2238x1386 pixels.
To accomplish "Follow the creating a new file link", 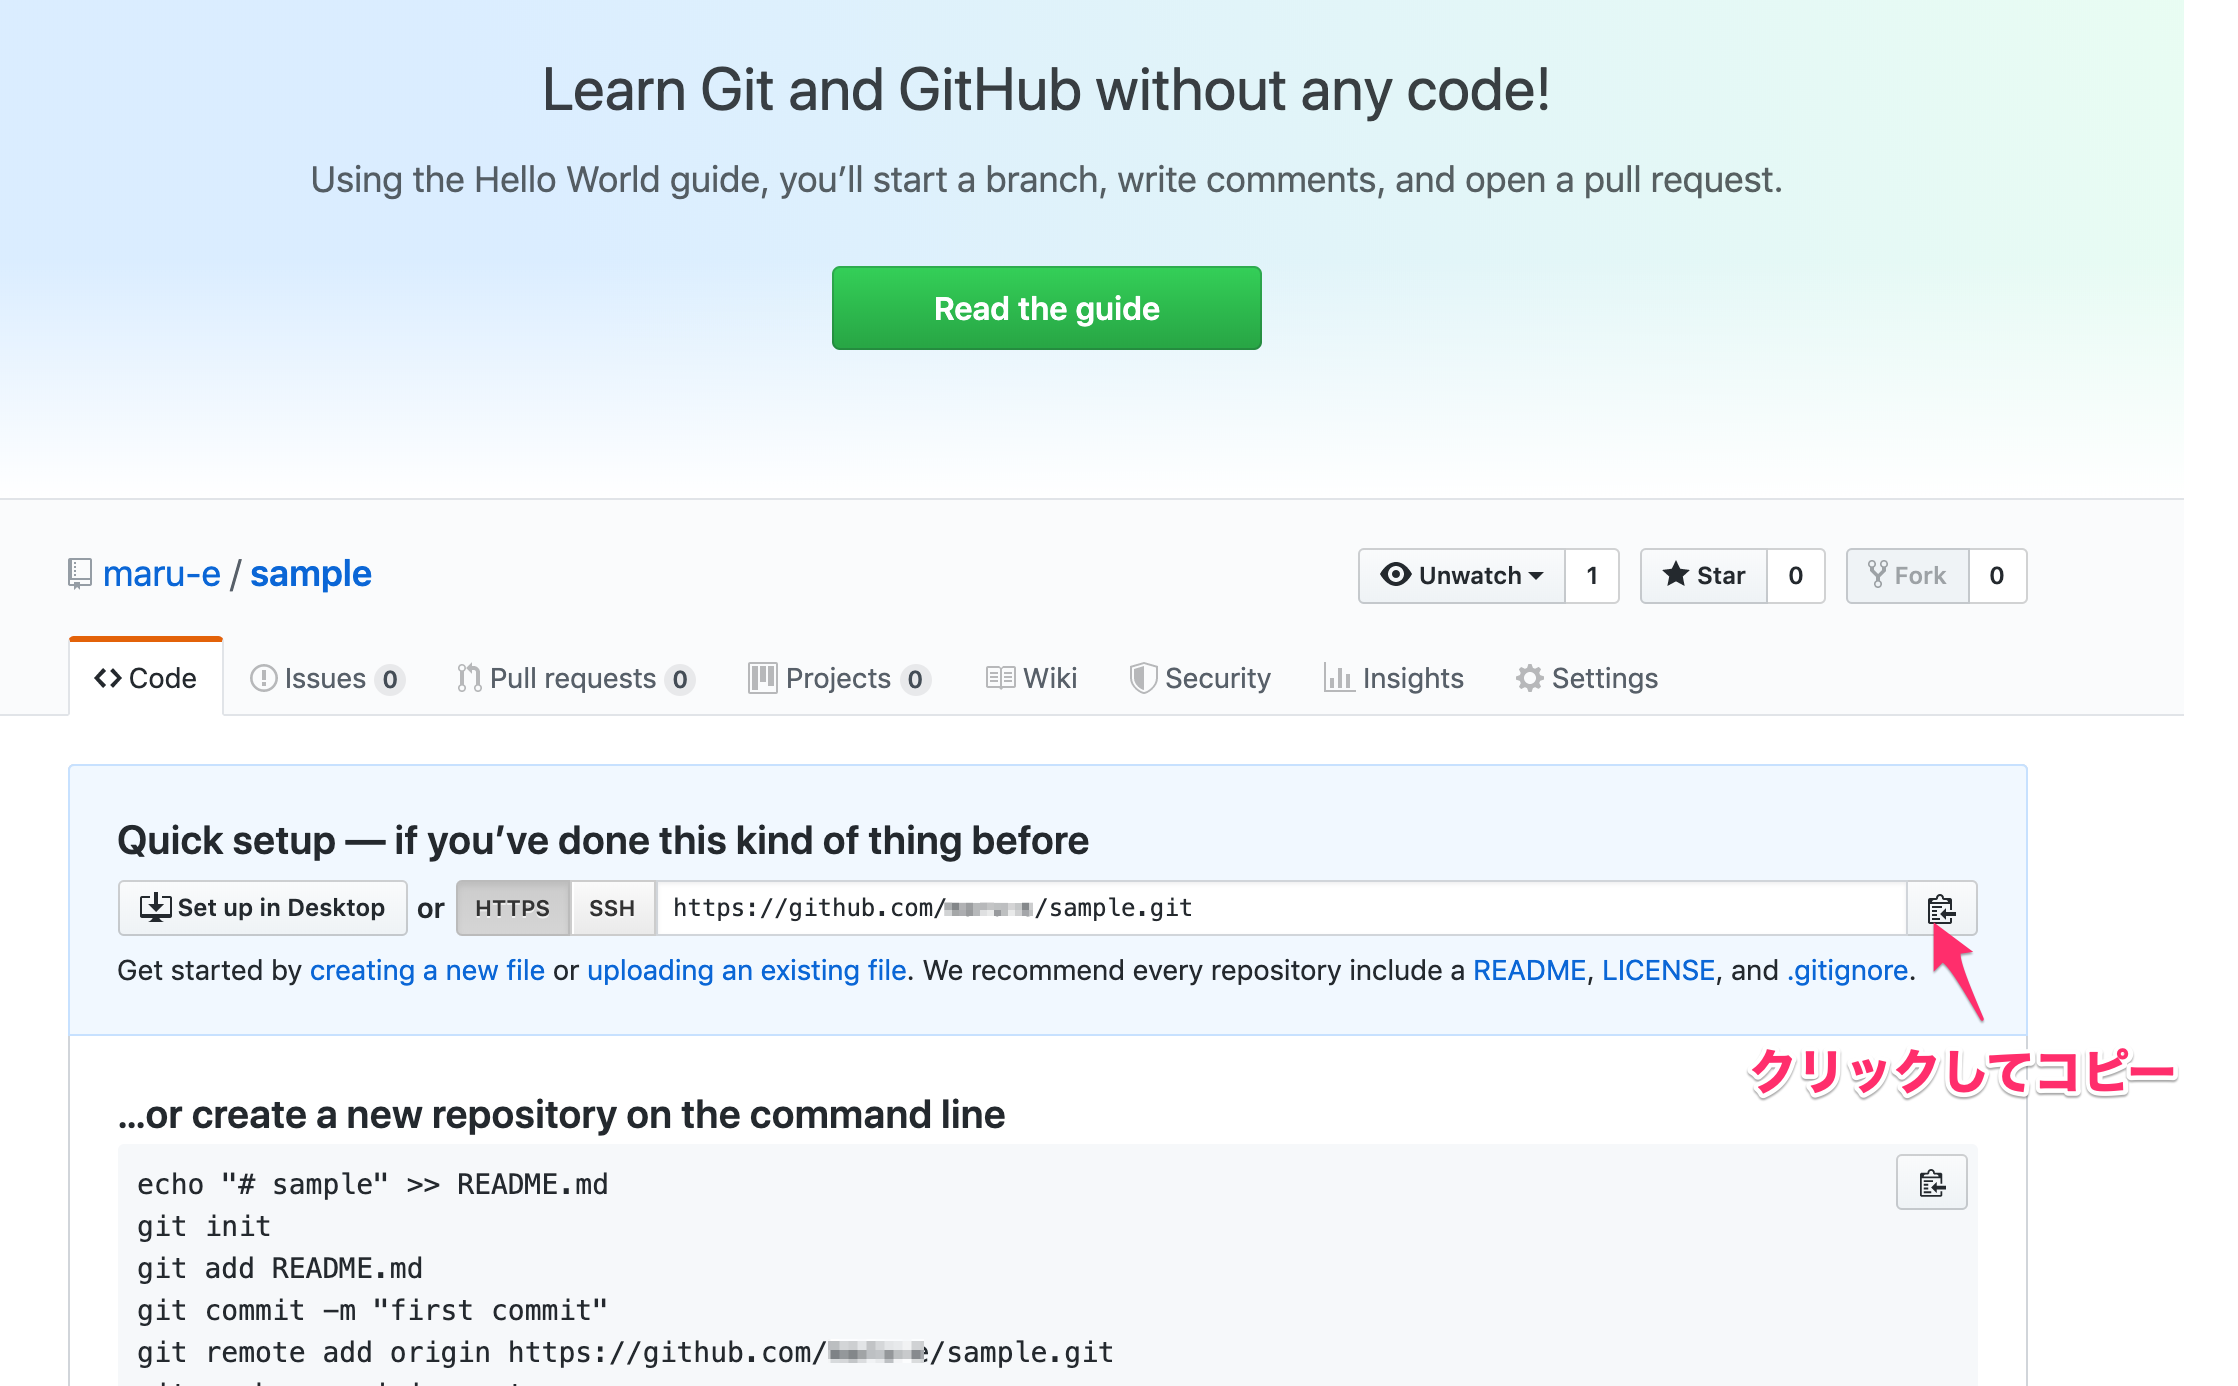I will [x=427, y=970].
